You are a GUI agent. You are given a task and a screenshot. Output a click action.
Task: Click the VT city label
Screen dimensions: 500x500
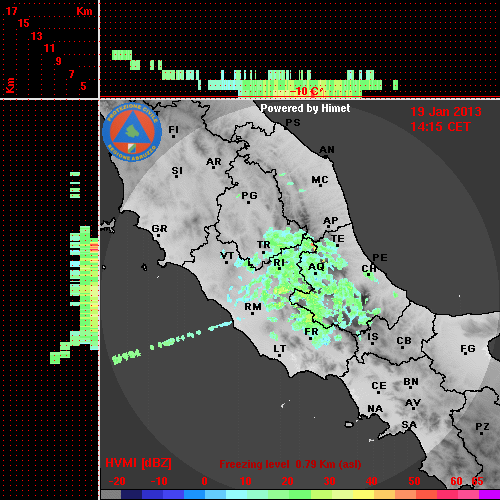tap(227, 256)
